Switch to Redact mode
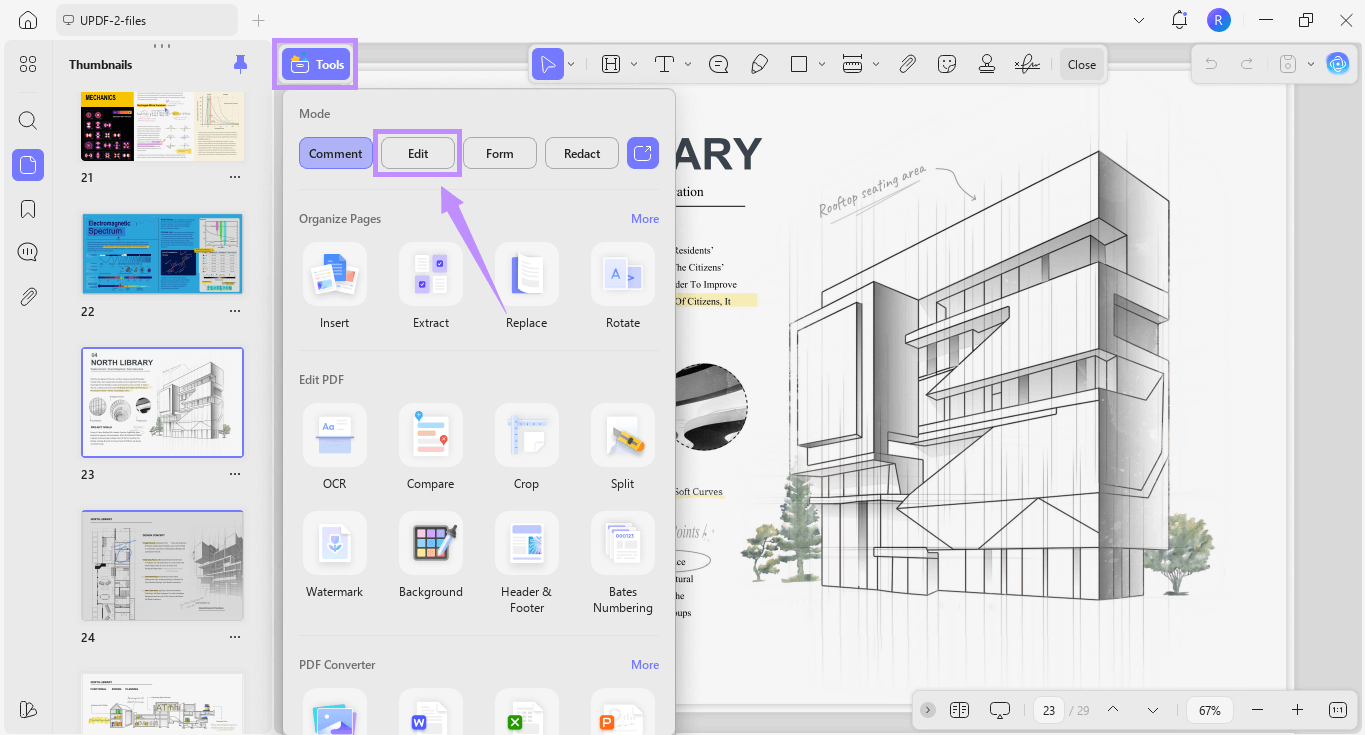This screenshot has width=1365, height=735. (581, 153)
